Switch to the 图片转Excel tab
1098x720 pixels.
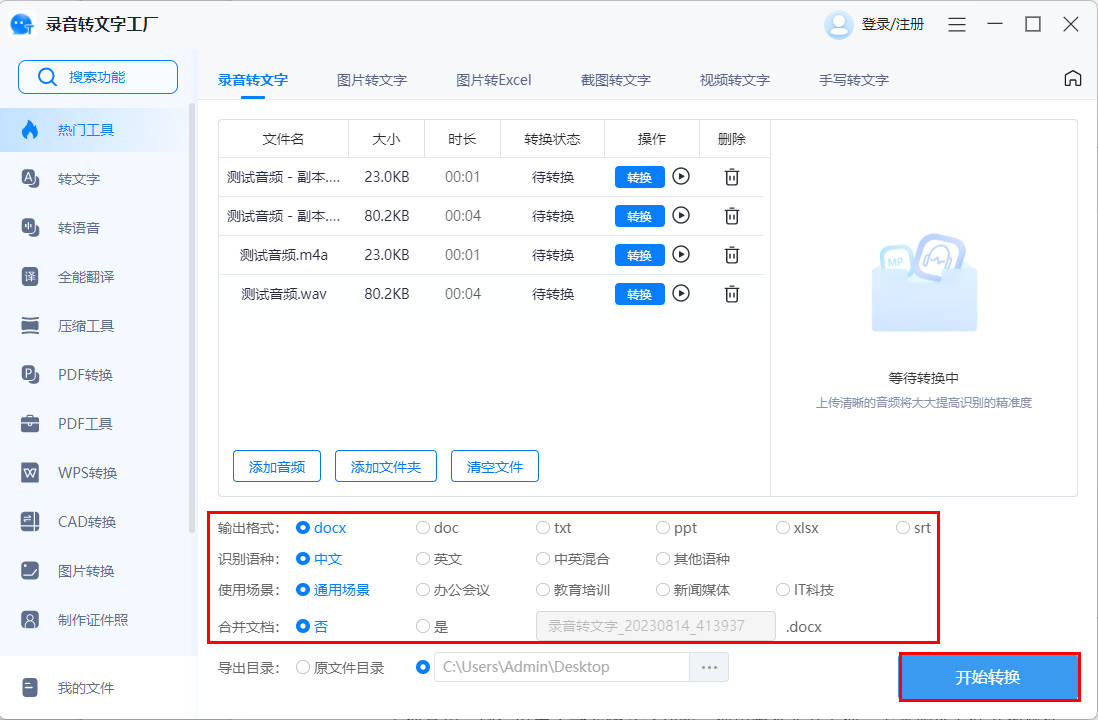494,79
